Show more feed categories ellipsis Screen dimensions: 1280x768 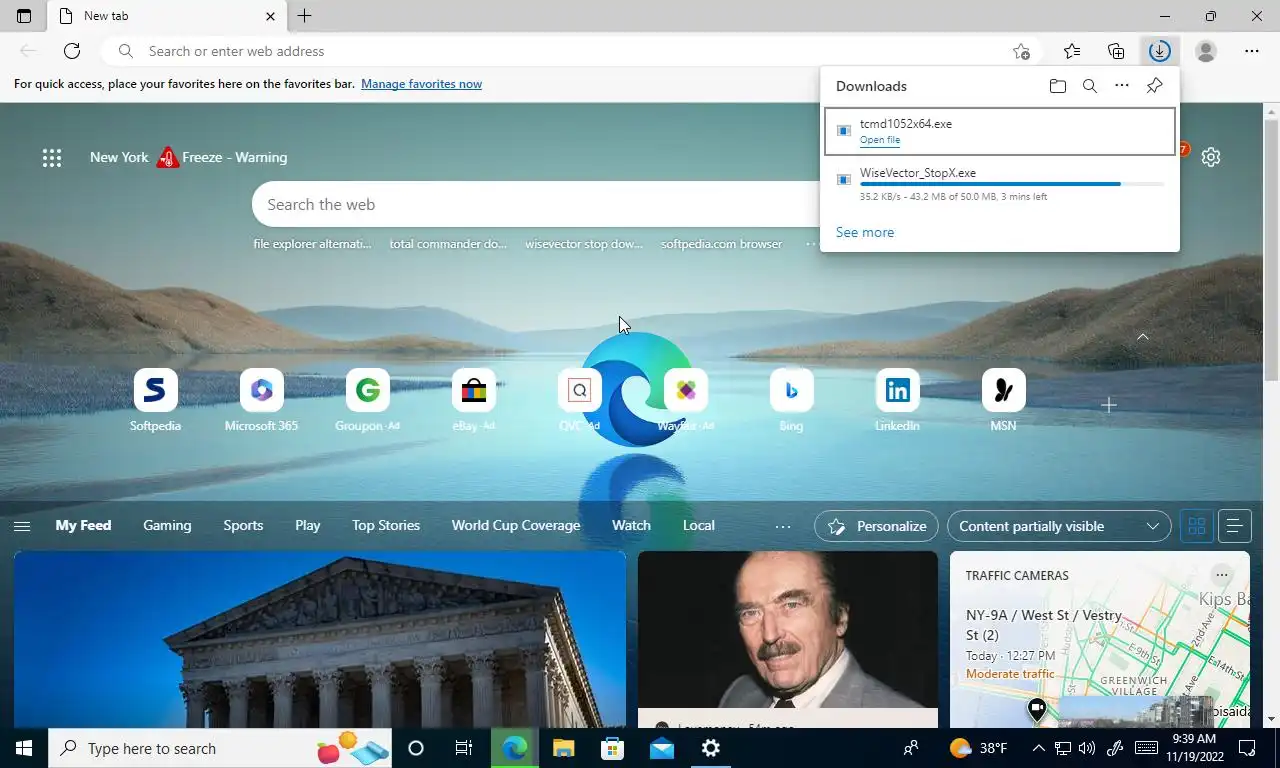pos(783,526)
